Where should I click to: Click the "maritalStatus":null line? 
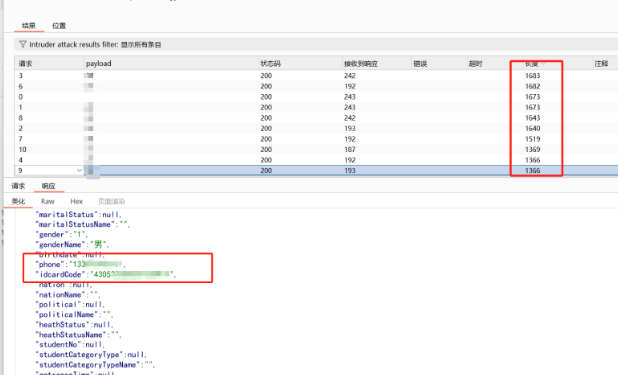point(79,215)
